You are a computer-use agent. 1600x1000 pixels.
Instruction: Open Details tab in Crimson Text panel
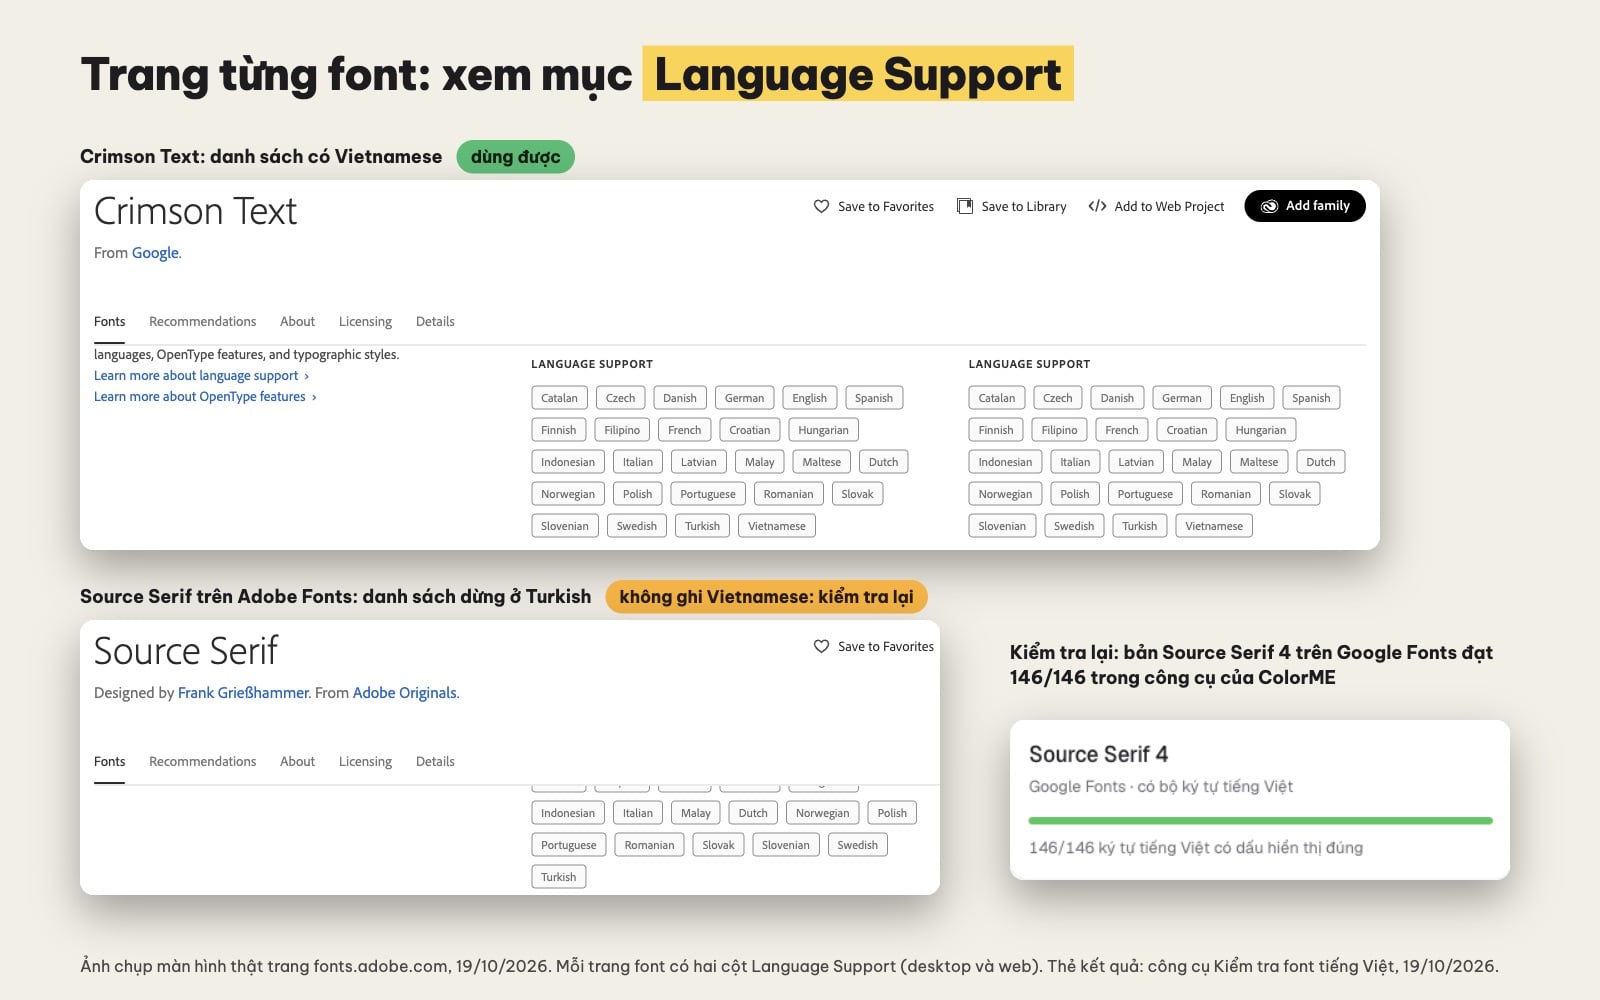(435, 321)
